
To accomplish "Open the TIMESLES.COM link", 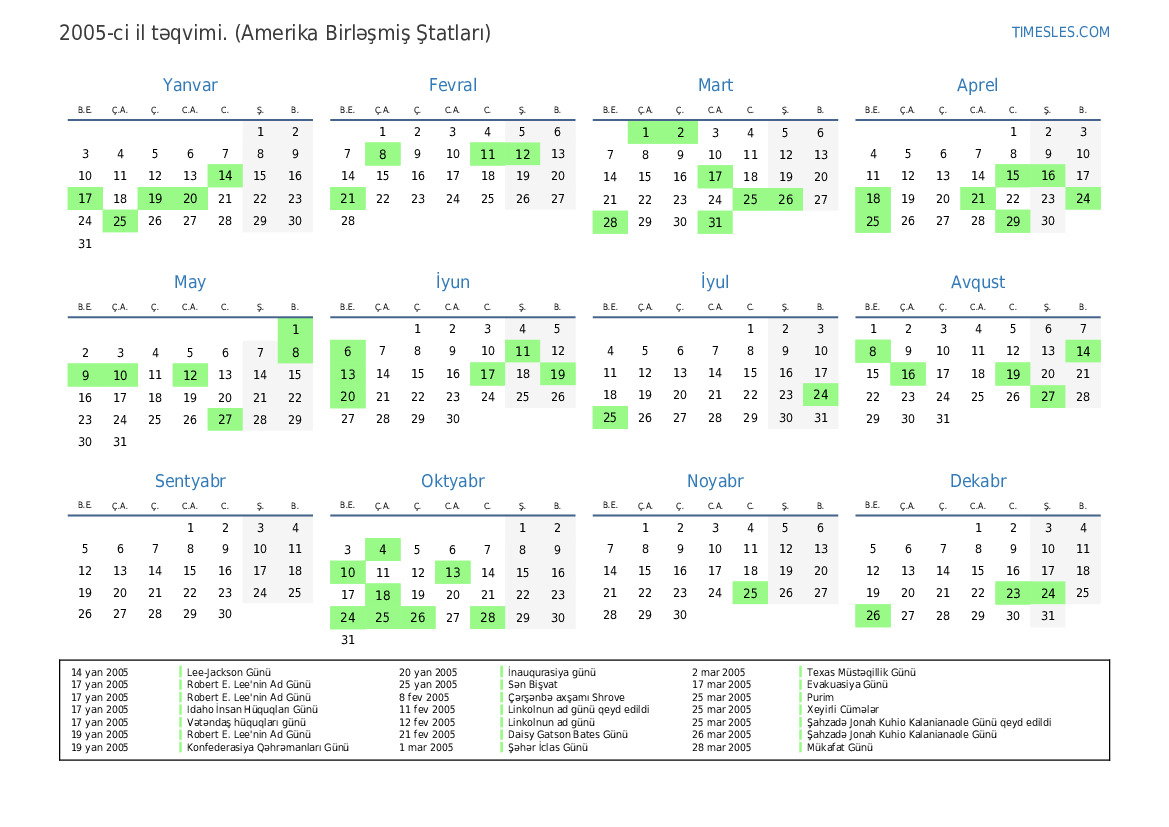I will 1060,32.
